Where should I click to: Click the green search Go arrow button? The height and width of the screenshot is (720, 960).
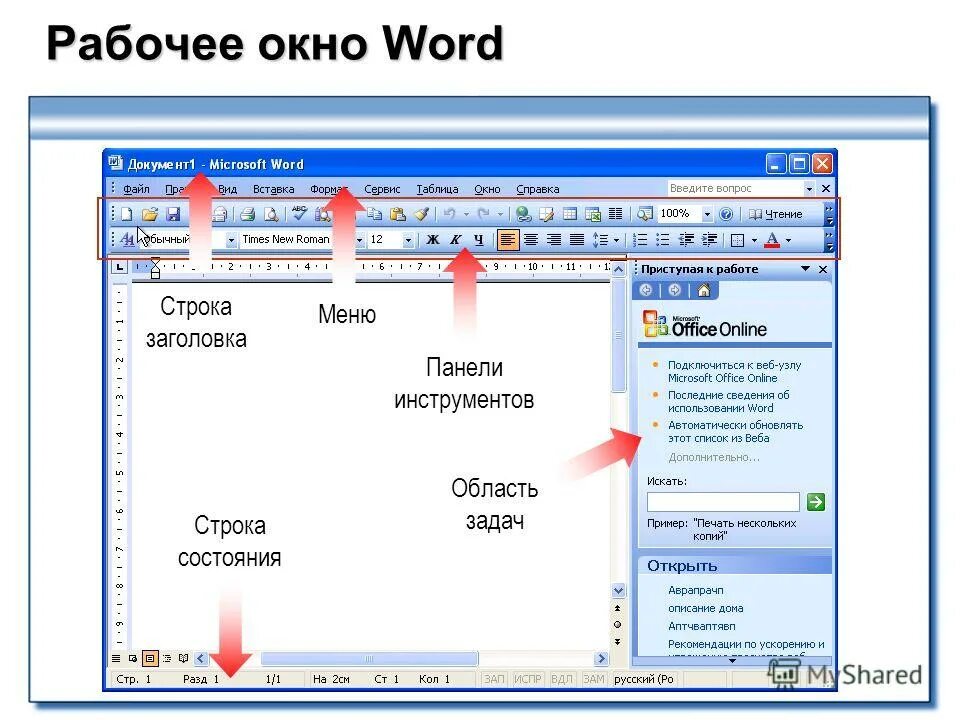pyautogui.click(x=816, y=502)
